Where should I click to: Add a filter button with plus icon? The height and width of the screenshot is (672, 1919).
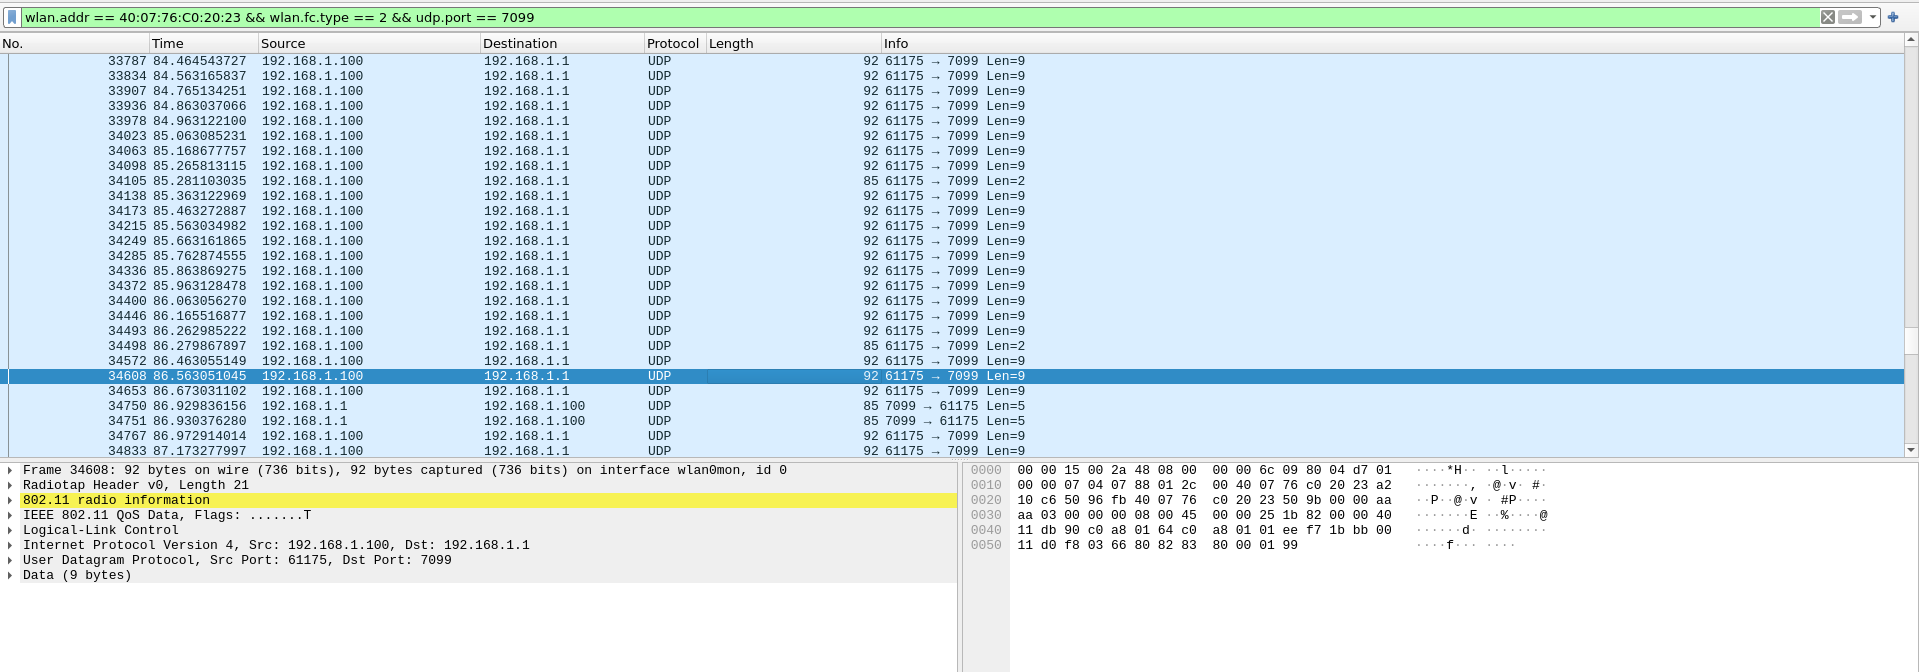click(x=1893, y=17)
